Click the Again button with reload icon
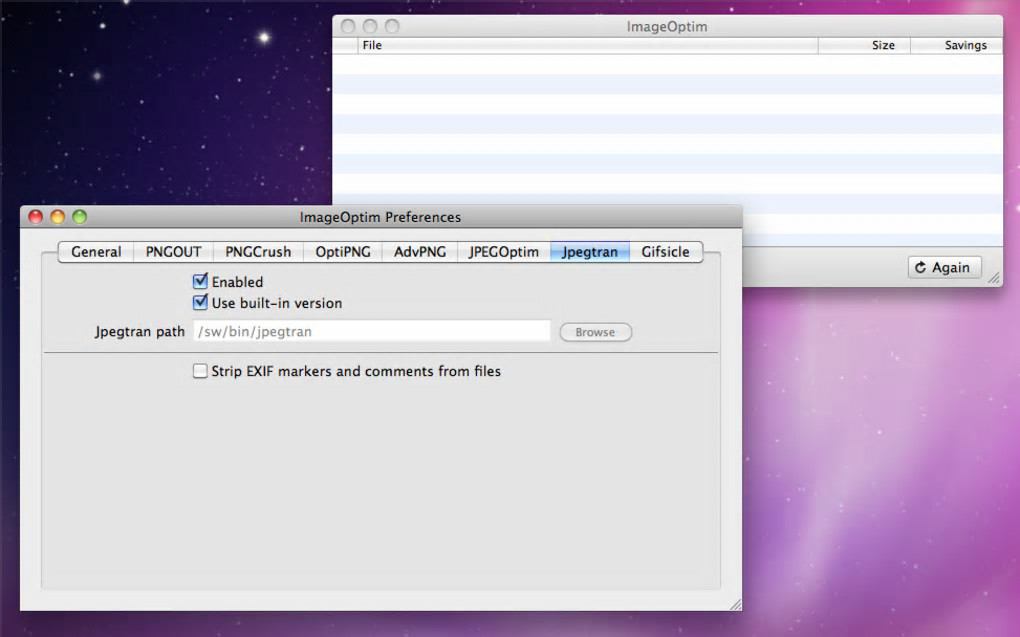 tap(944, 267)
